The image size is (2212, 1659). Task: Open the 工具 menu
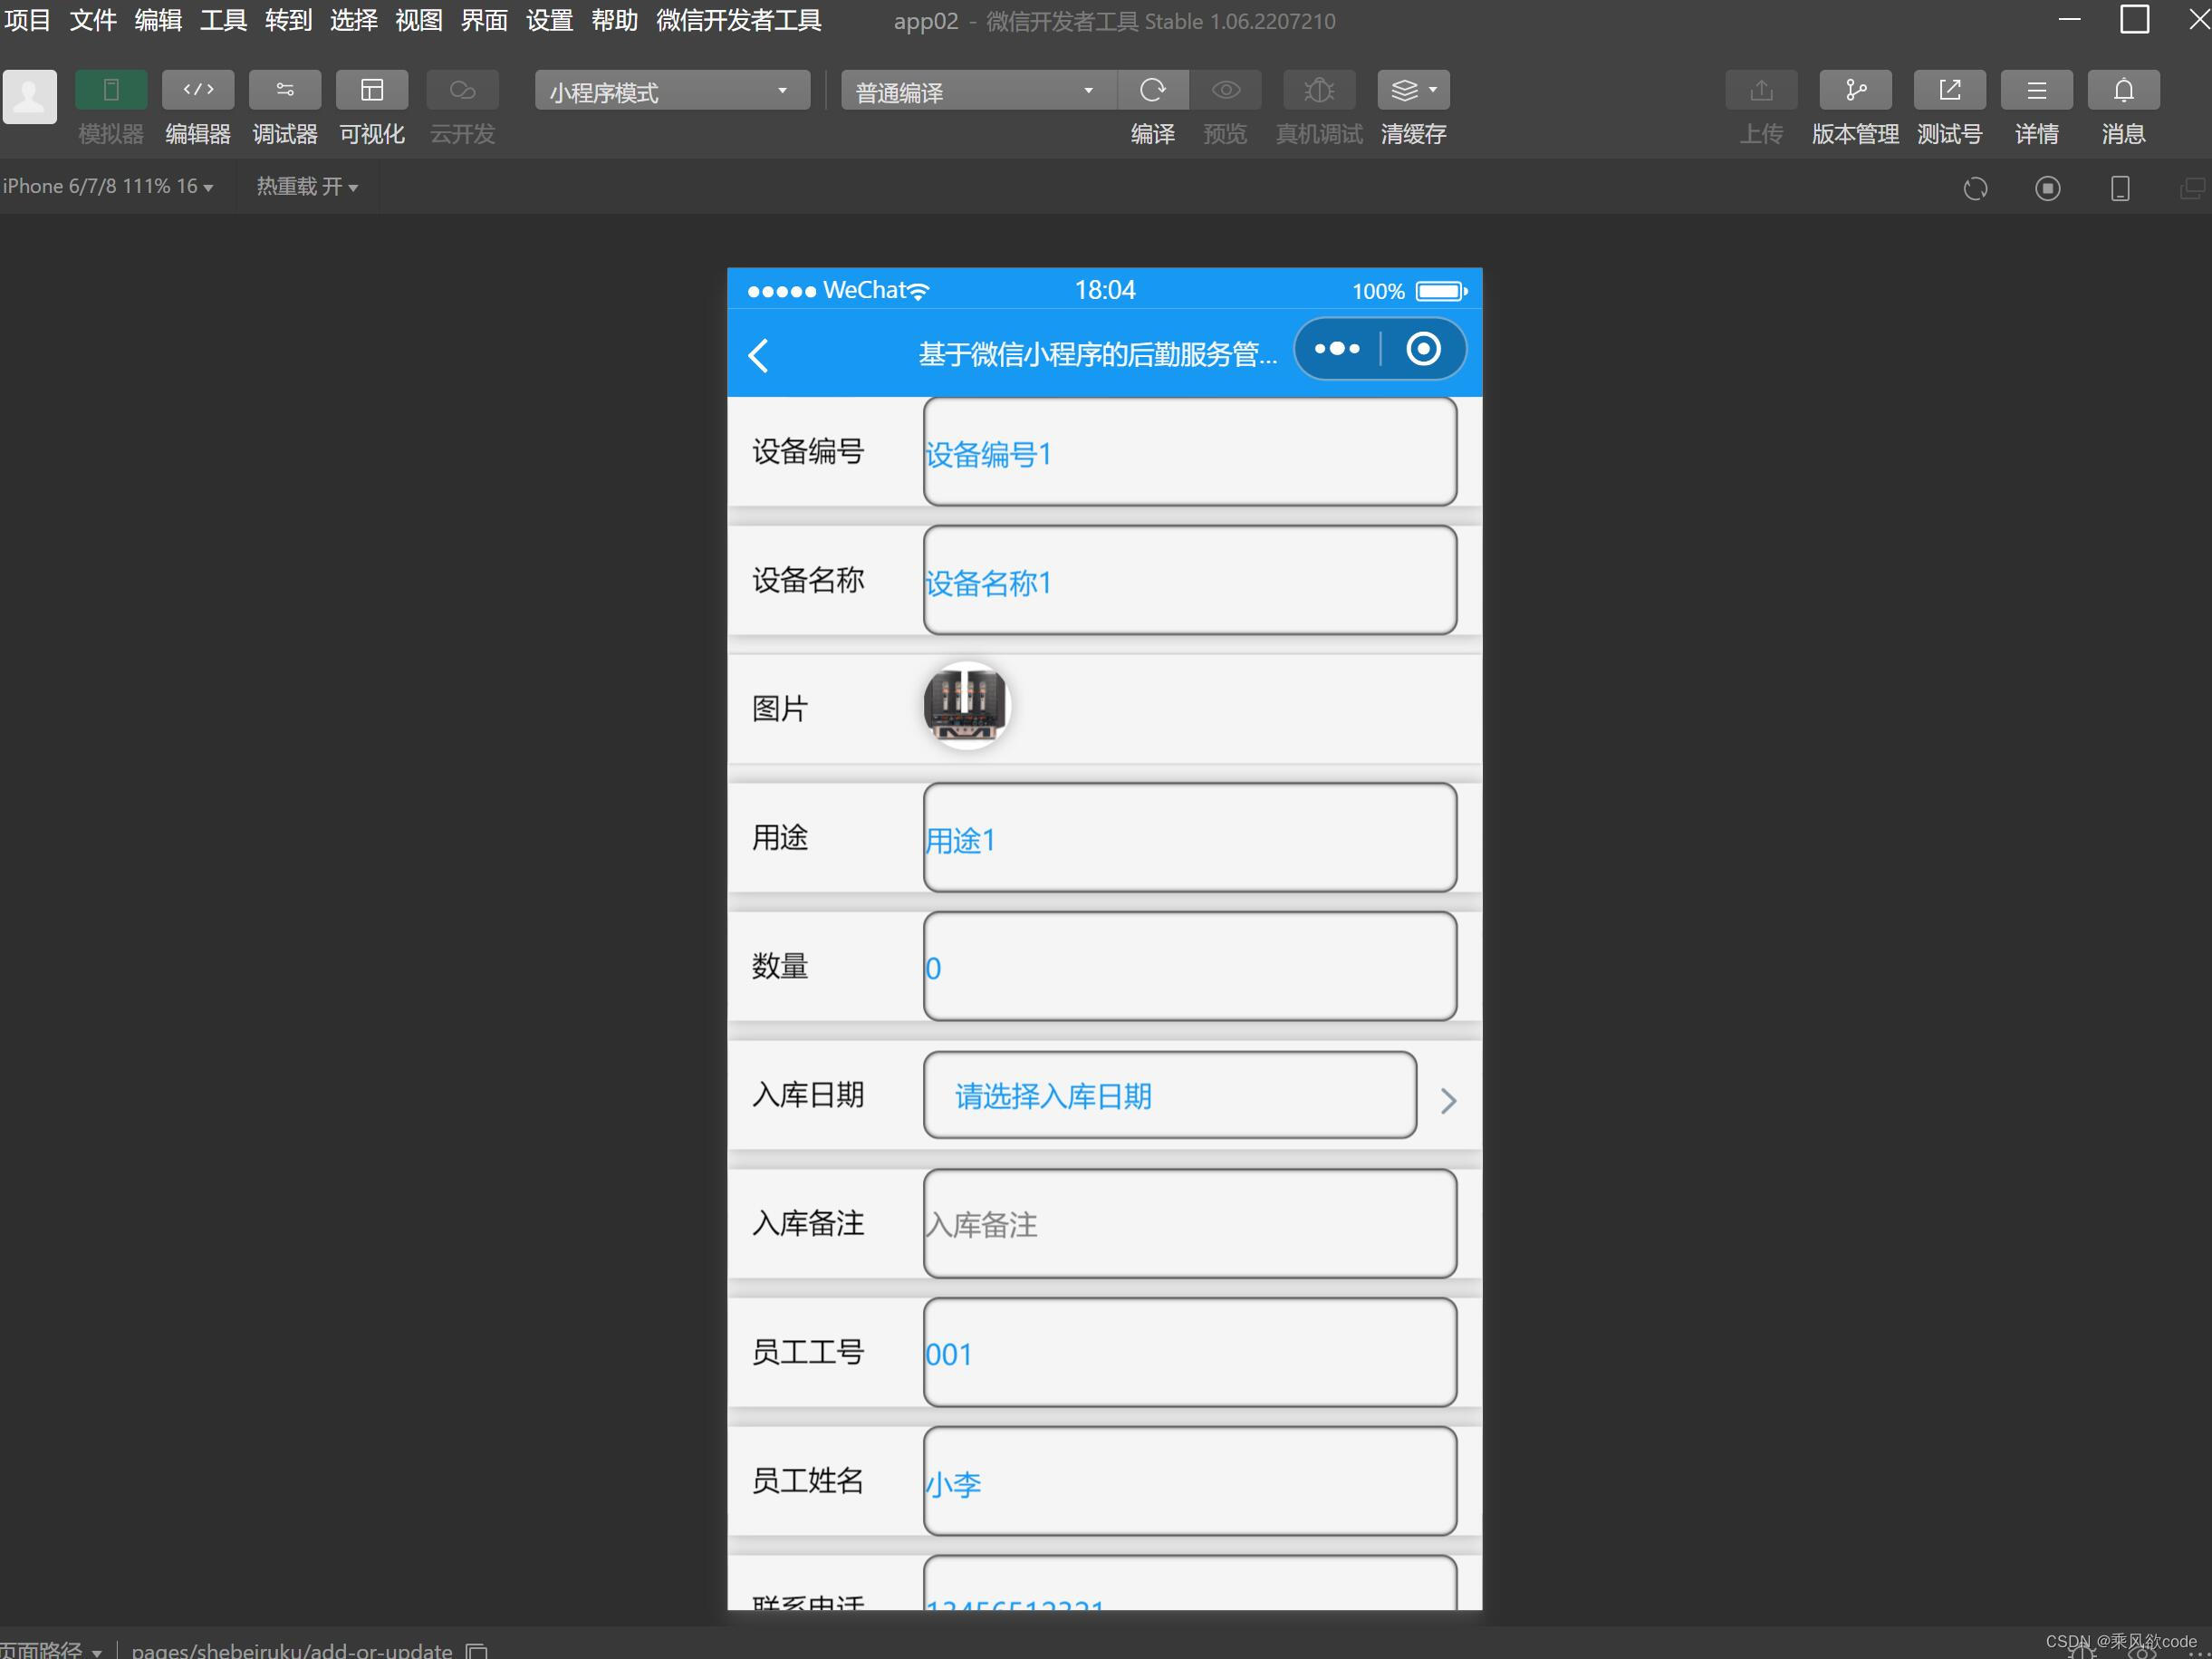[221, 20]
